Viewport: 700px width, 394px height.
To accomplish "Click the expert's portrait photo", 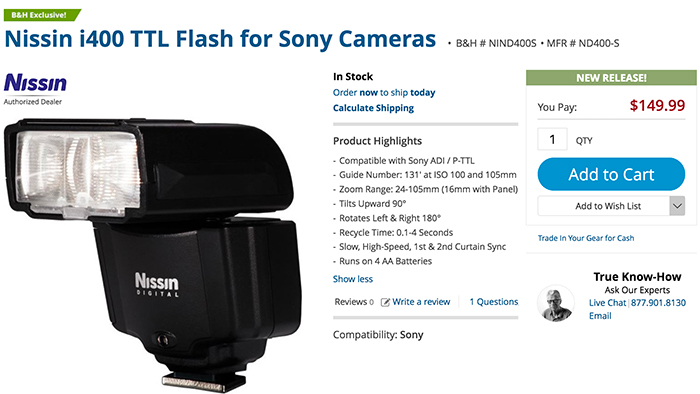I will click(555, 303).
